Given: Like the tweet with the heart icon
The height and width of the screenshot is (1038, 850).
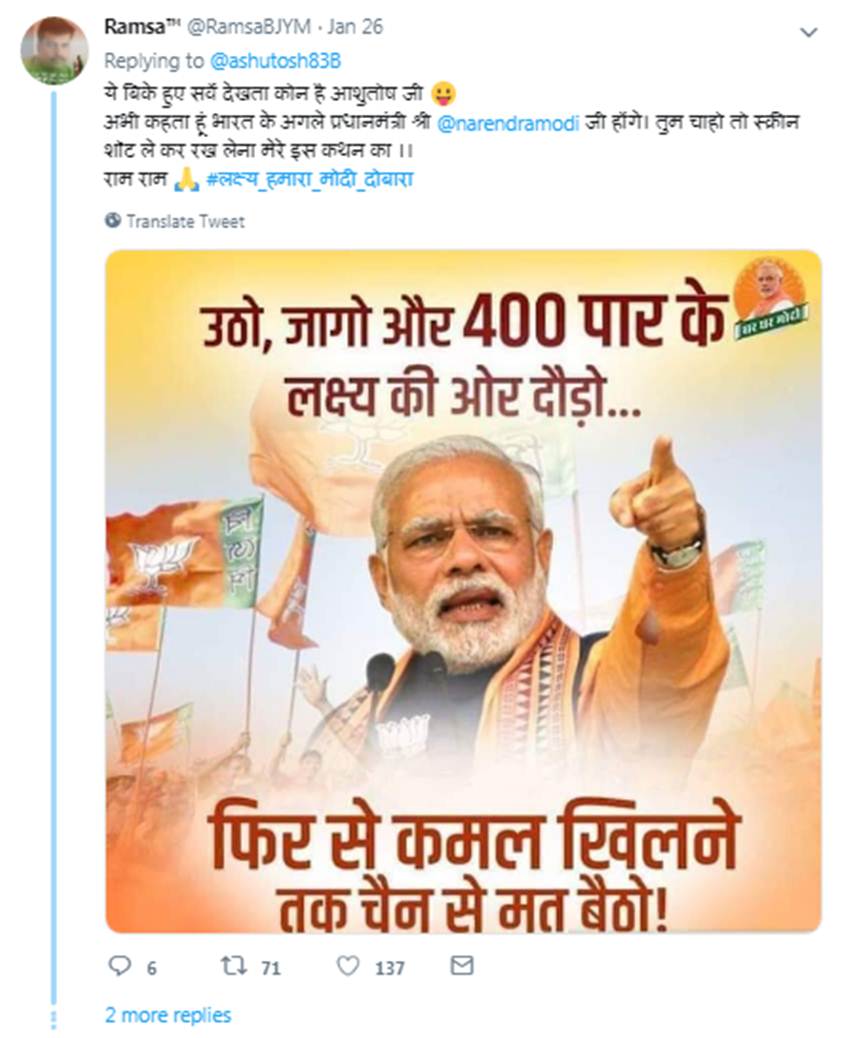Looking at the screenshot, I should click(x=347, y=966).
